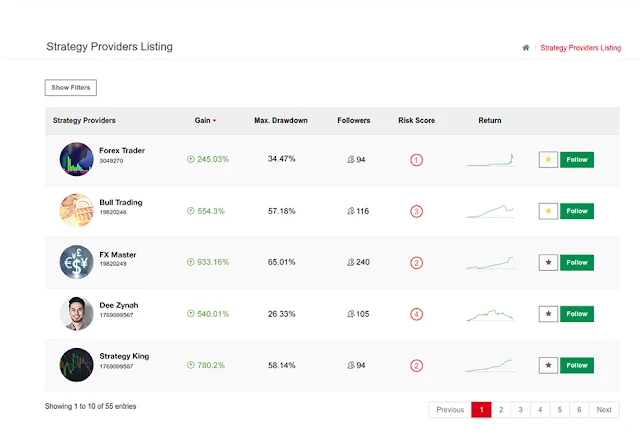This screenshot has width=640, height=445.
Task: Sort by the Max. Drawdown column
Action: click(281, 121)
